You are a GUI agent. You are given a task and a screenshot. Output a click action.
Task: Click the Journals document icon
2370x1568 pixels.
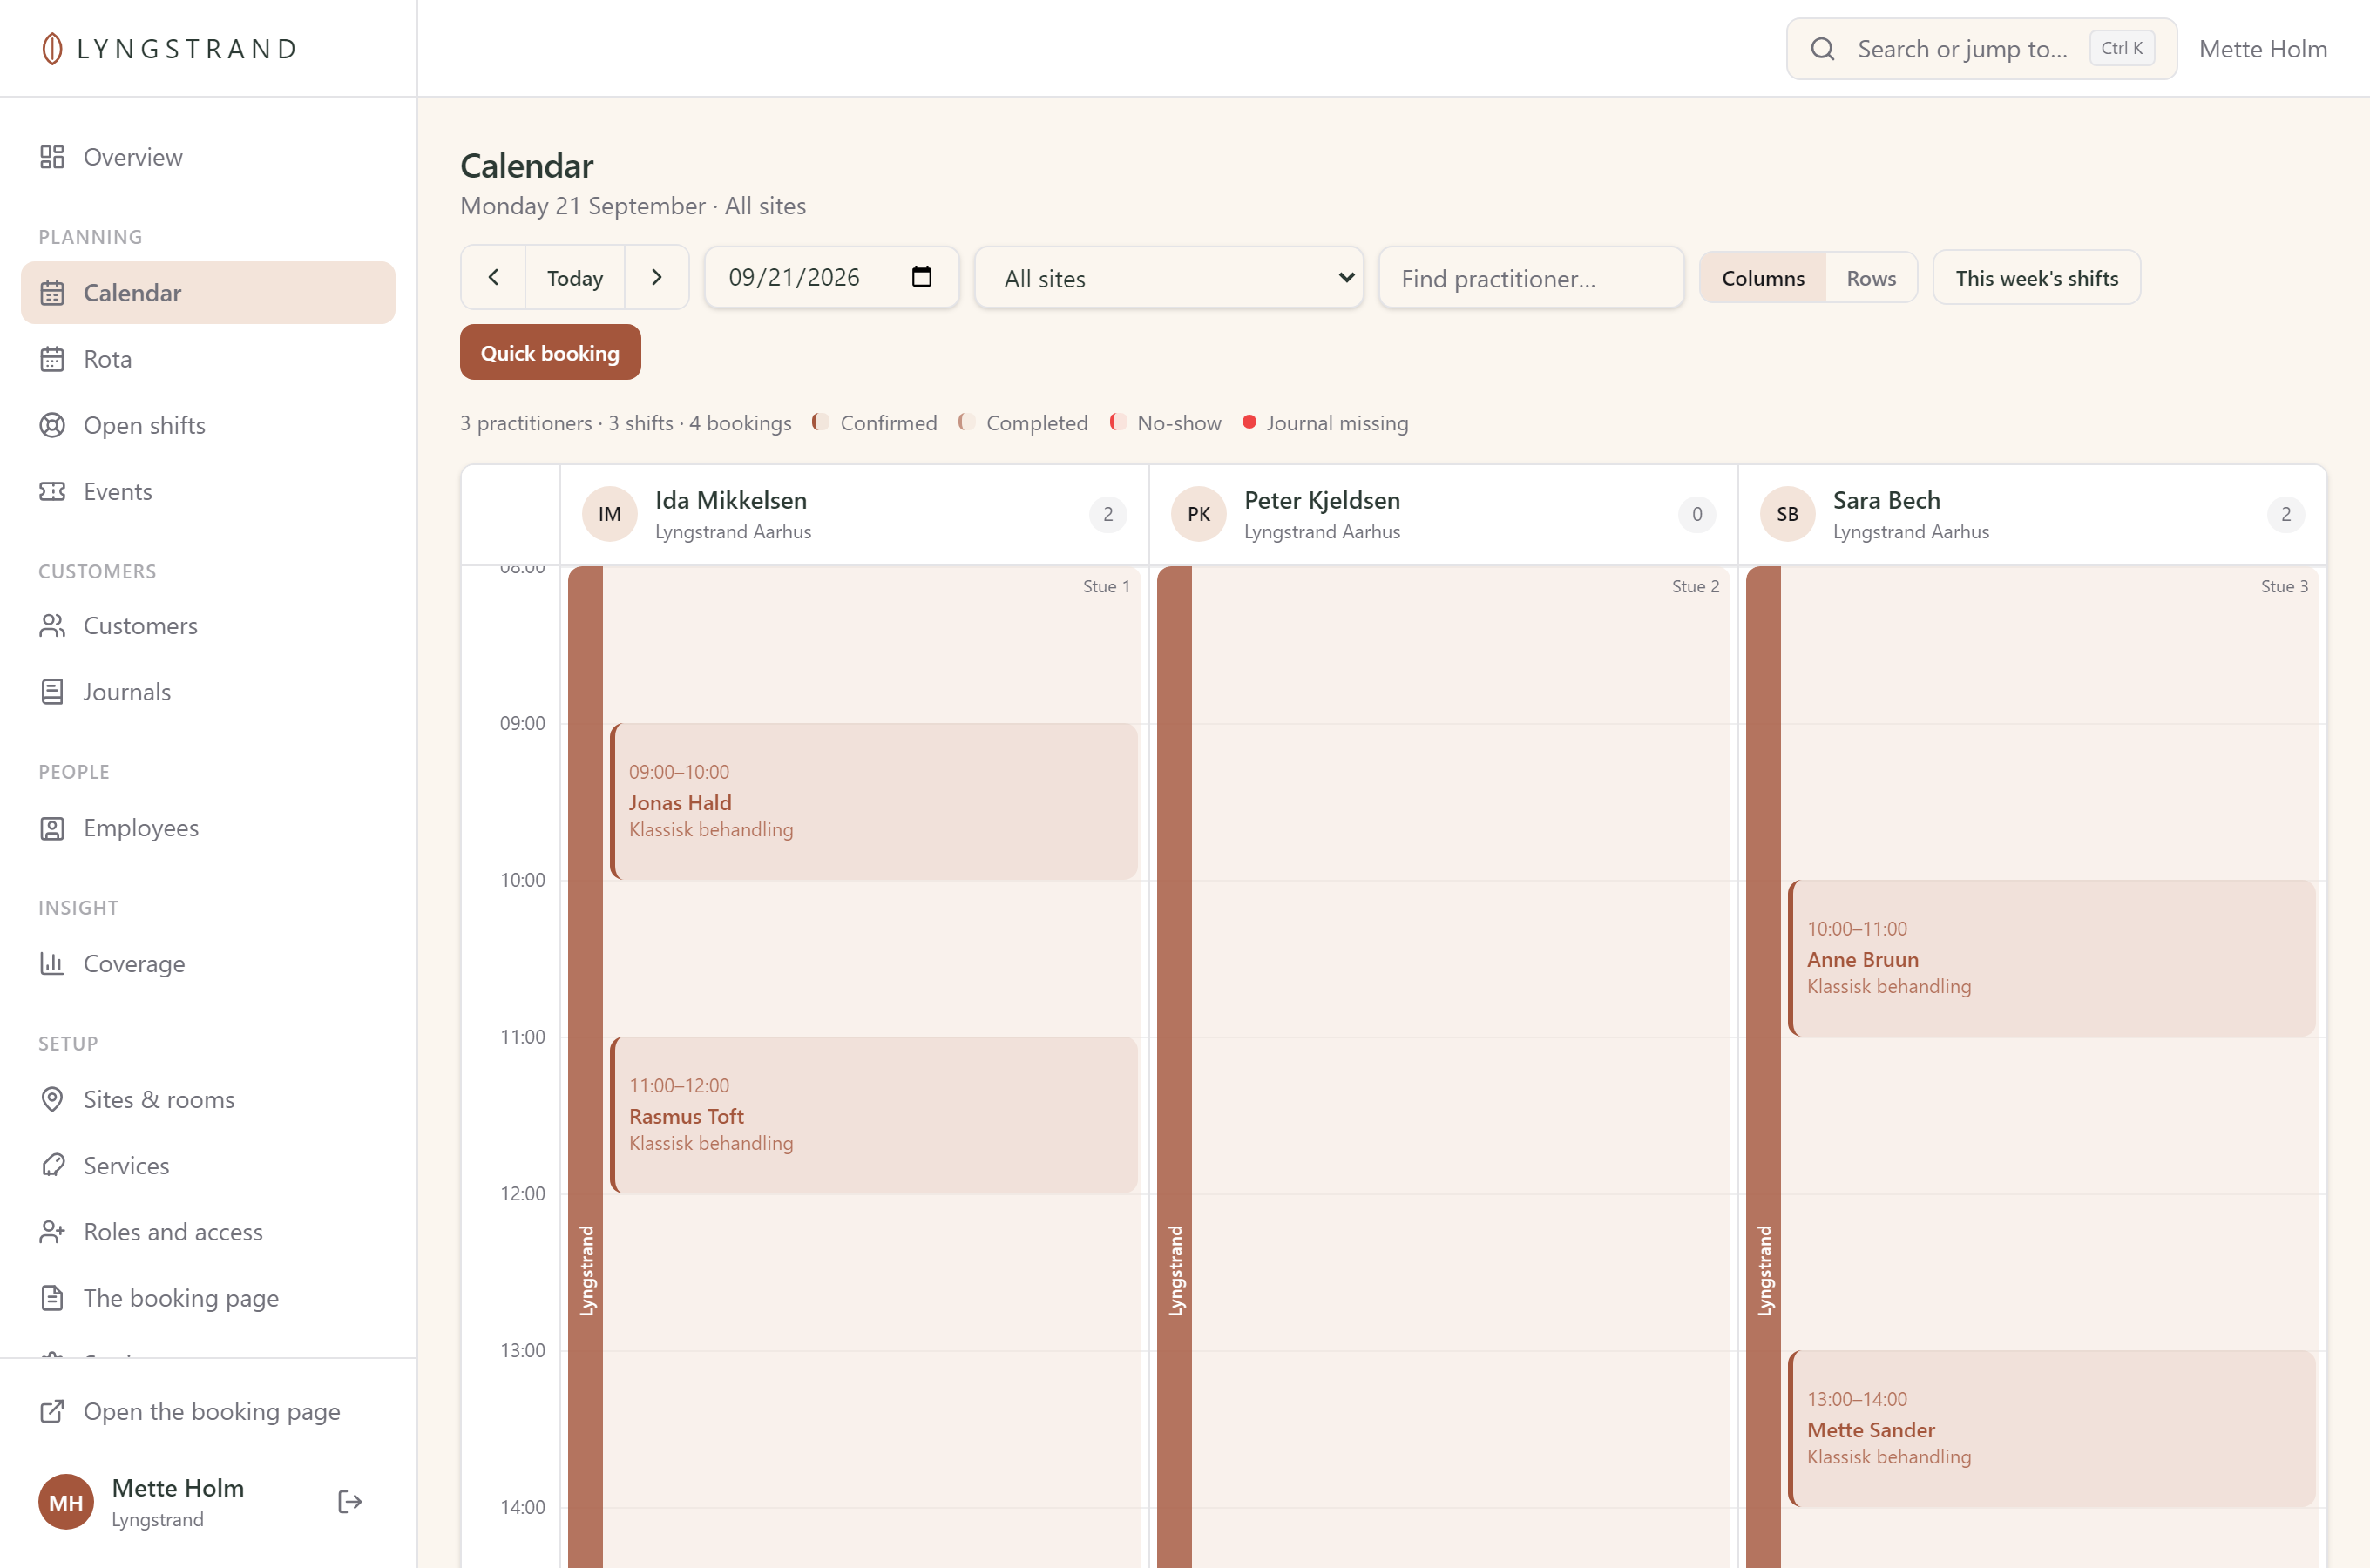coord(52,691)
